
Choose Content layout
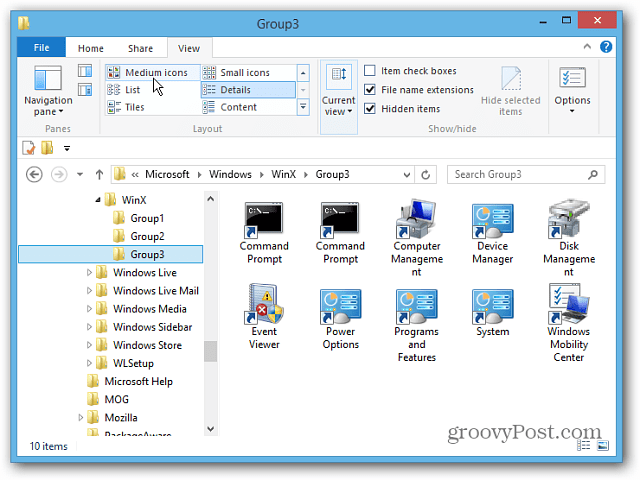point(248,107)
